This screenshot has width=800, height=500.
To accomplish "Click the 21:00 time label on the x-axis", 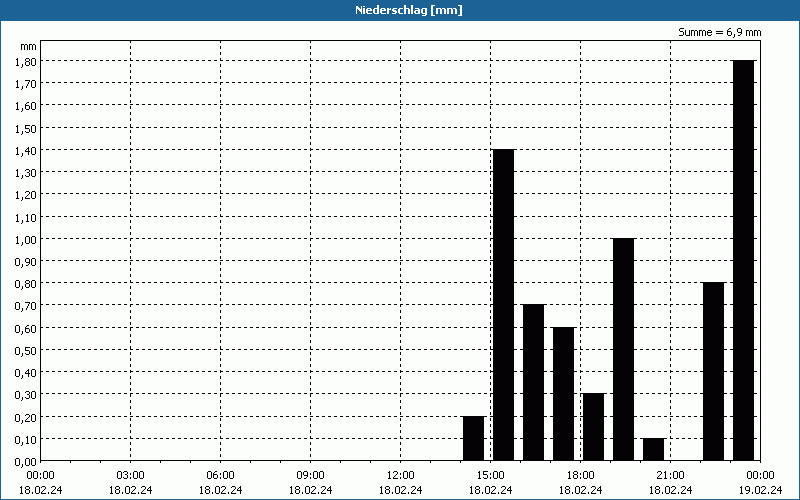I will point(670,476).
